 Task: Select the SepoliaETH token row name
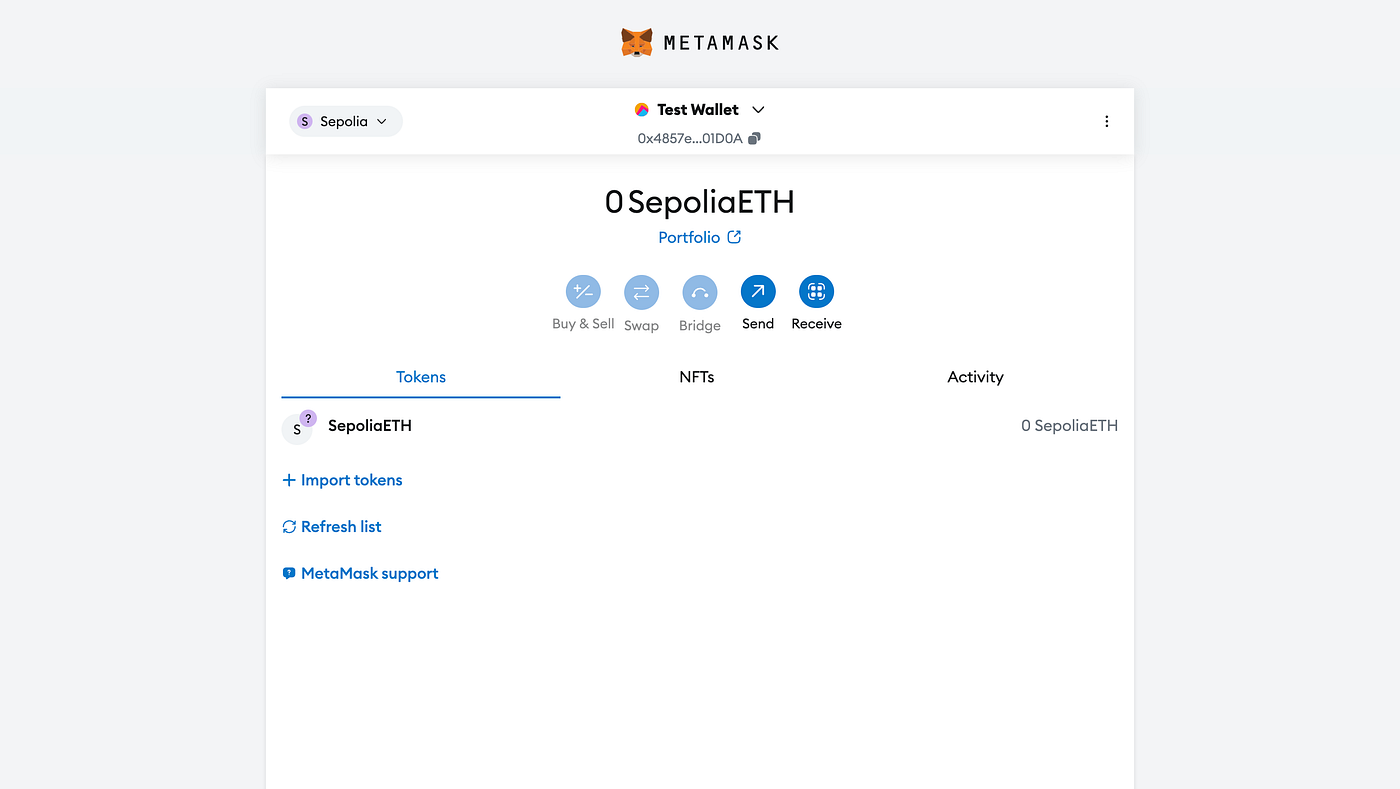(370, 425)
